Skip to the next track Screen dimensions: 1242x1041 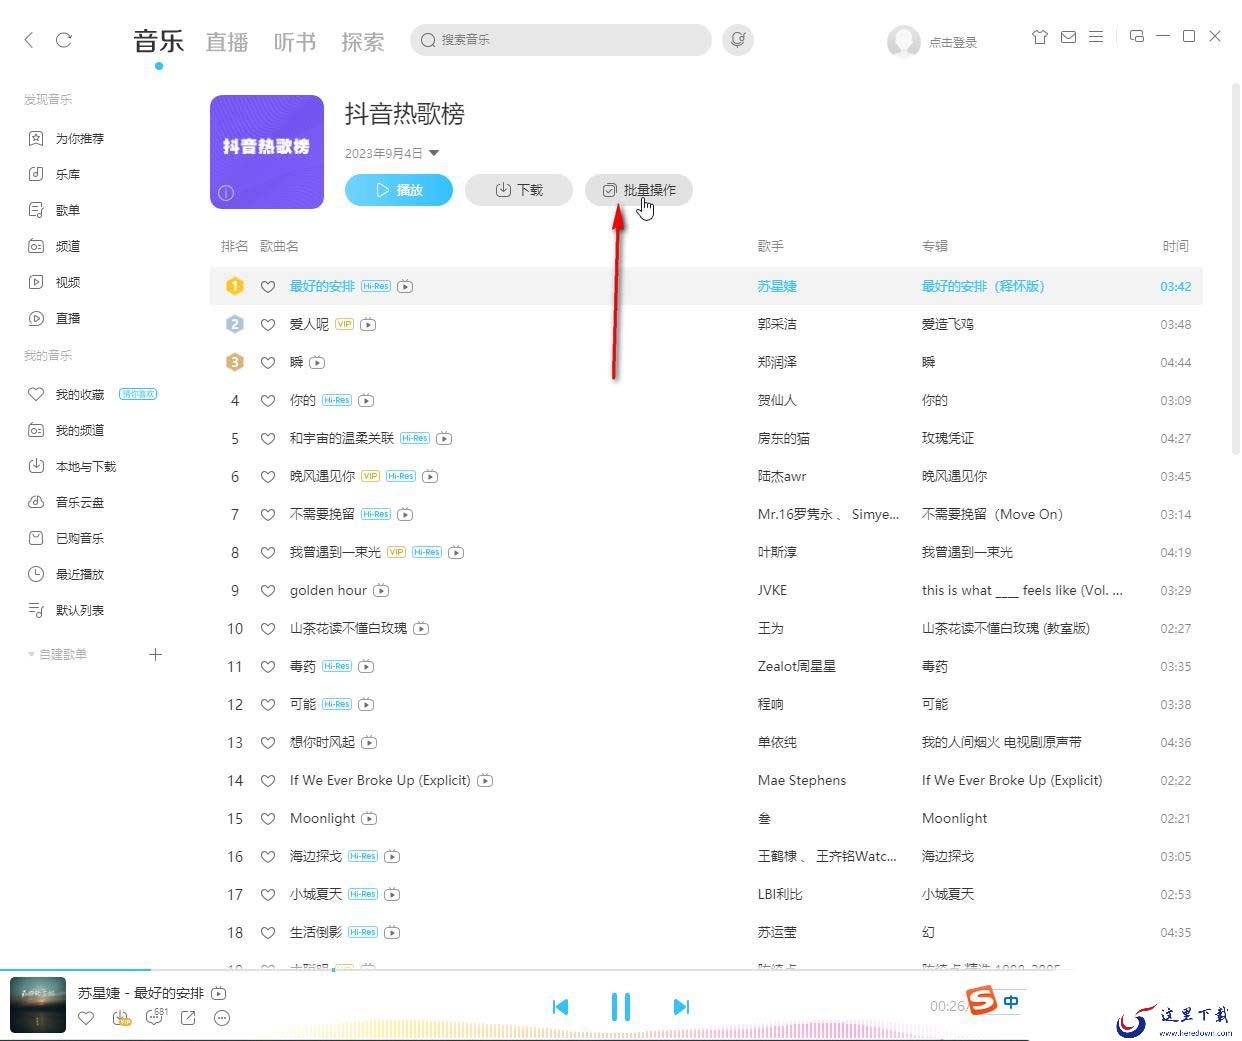point(681,1007)
